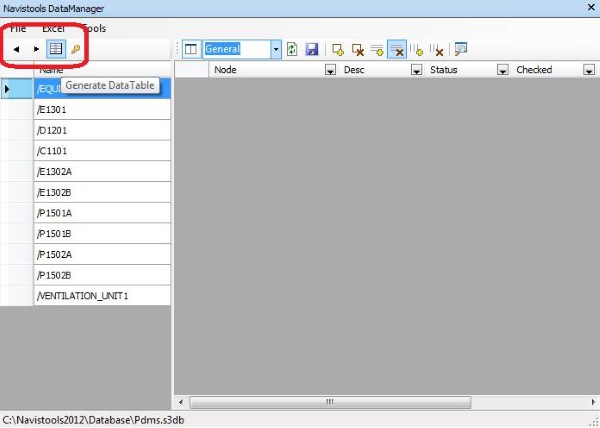
Task: Click the Generate DataTable icon
Action: coord(55,48)
